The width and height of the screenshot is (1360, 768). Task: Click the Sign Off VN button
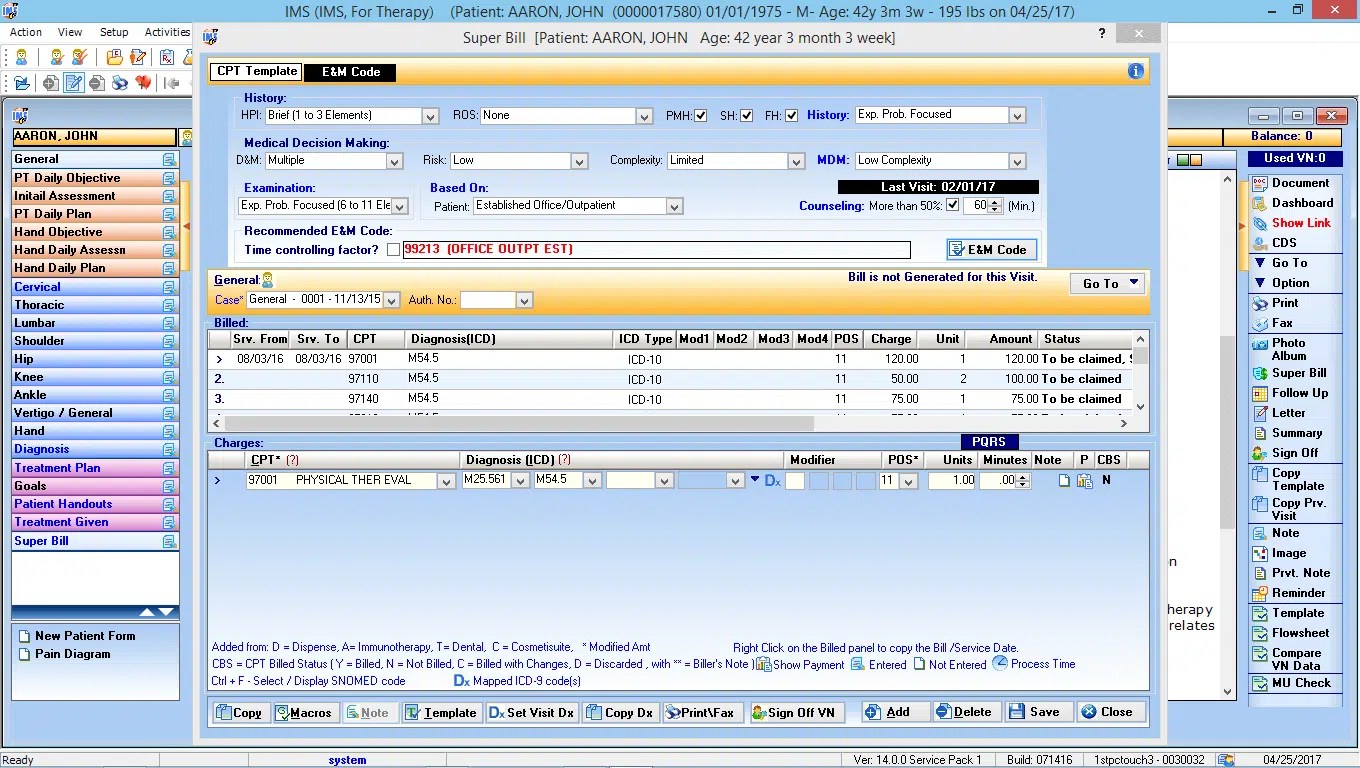(797, 712)
